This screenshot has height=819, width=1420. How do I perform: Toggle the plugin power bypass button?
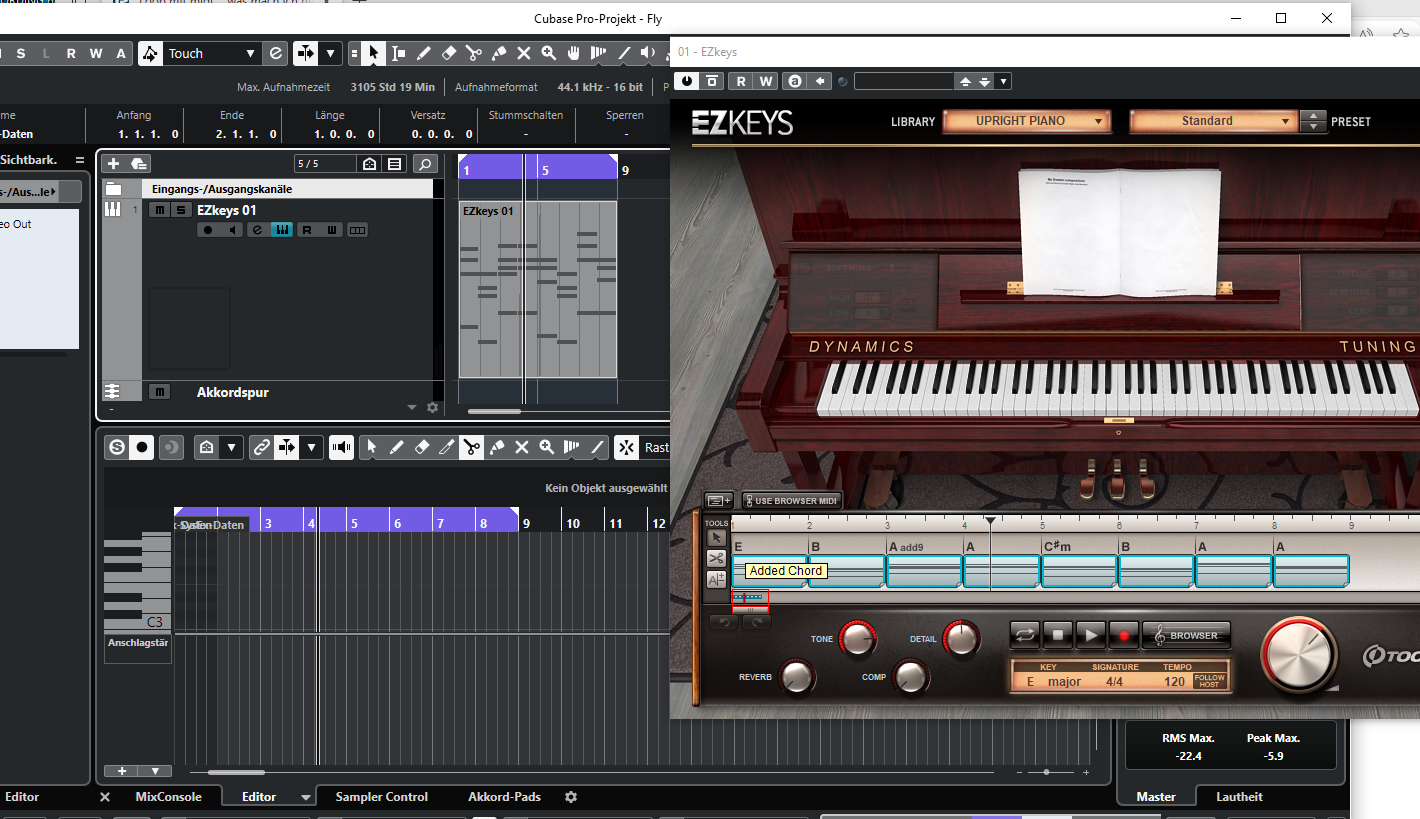coord(686,81)
